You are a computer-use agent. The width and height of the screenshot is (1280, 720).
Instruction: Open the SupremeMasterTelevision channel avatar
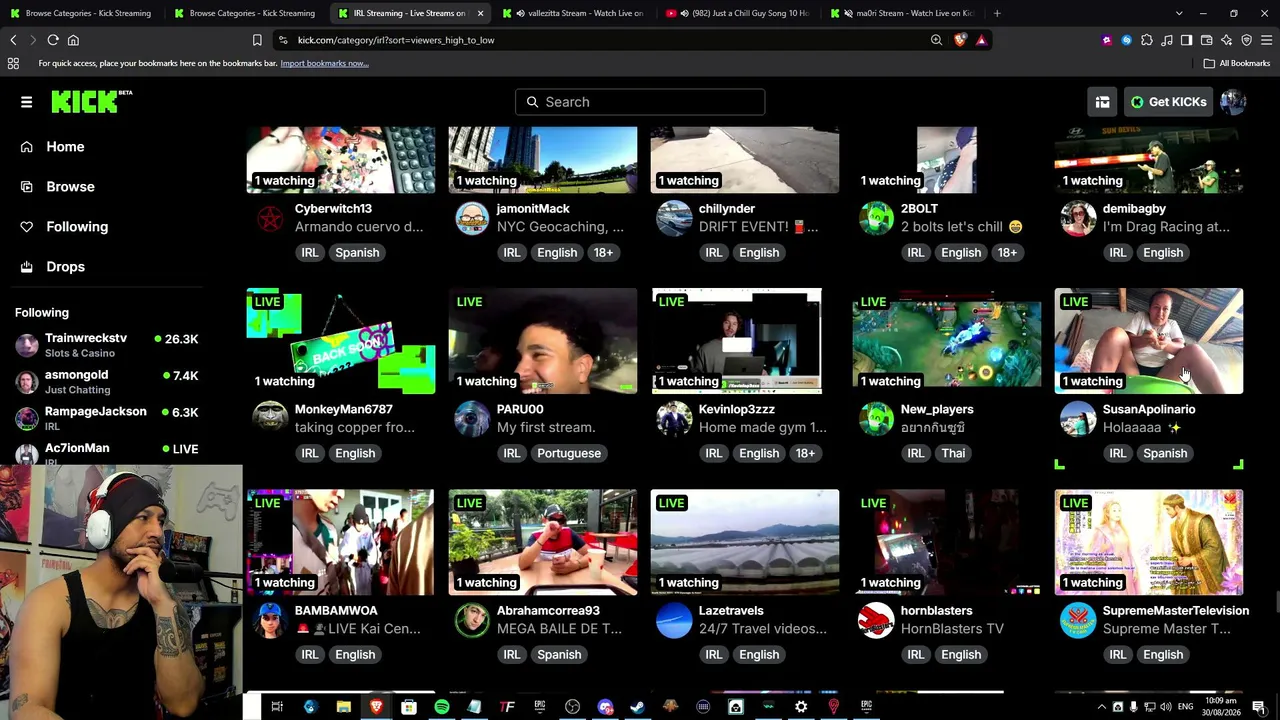pos(1078,620)
